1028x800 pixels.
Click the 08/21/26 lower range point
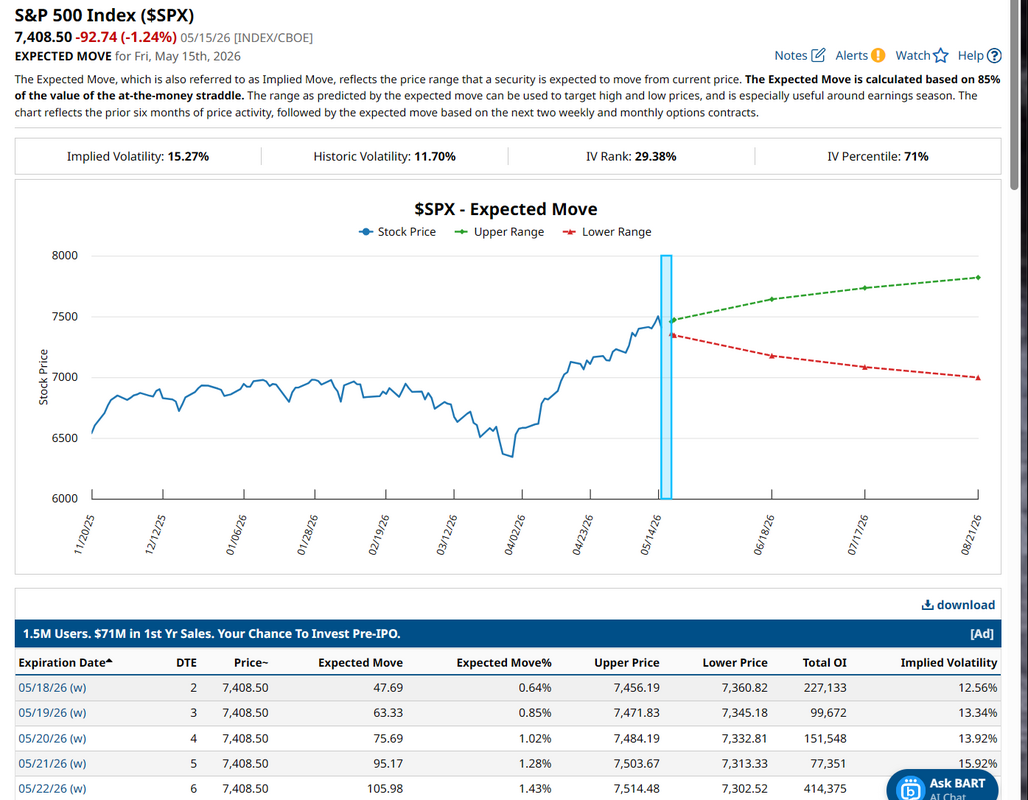tap(978, 378)
